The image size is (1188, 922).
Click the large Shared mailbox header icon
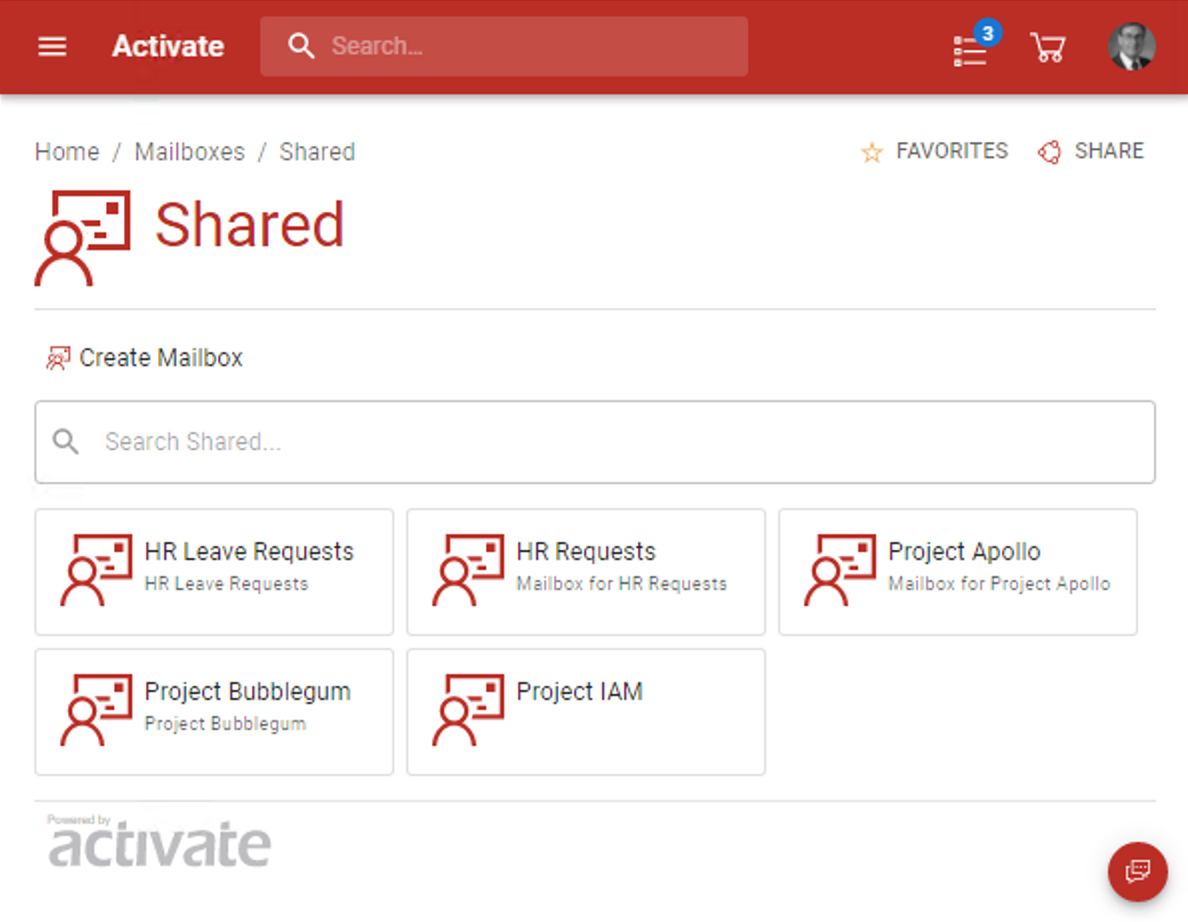coord(83,238)
